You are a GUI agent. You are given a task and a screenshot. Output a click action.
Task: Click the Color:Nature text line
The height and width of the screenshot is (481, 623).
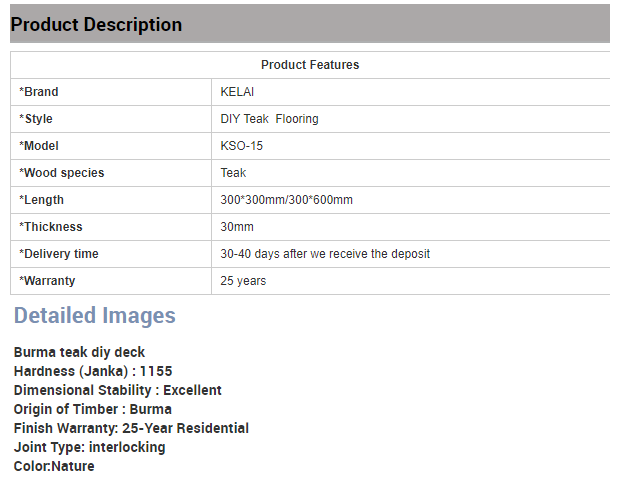[x=54, y=466]
